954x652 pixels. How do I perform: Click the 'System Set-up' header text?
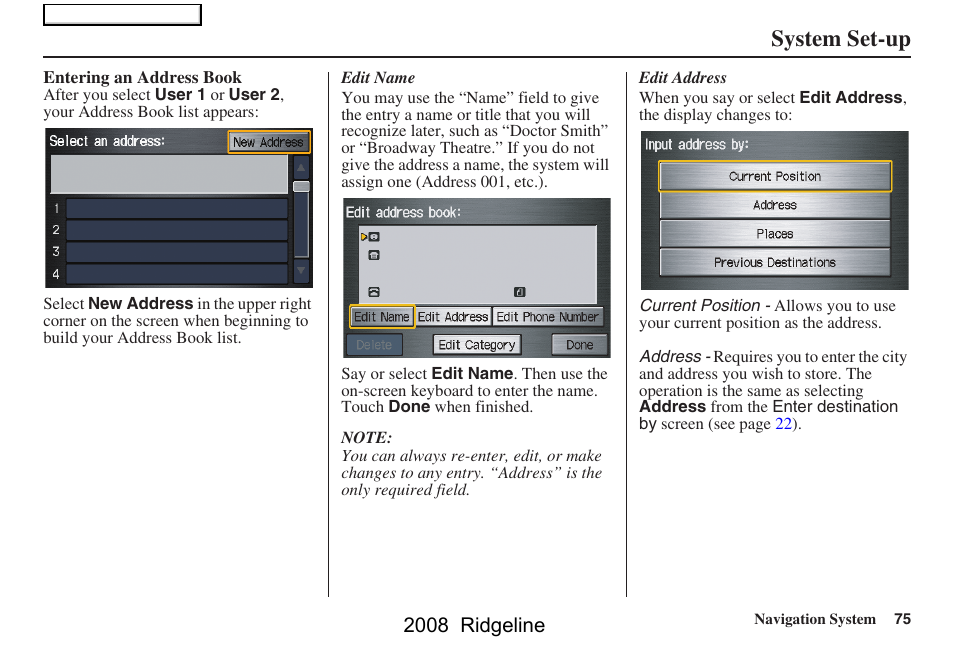click(x=841, y=39)
